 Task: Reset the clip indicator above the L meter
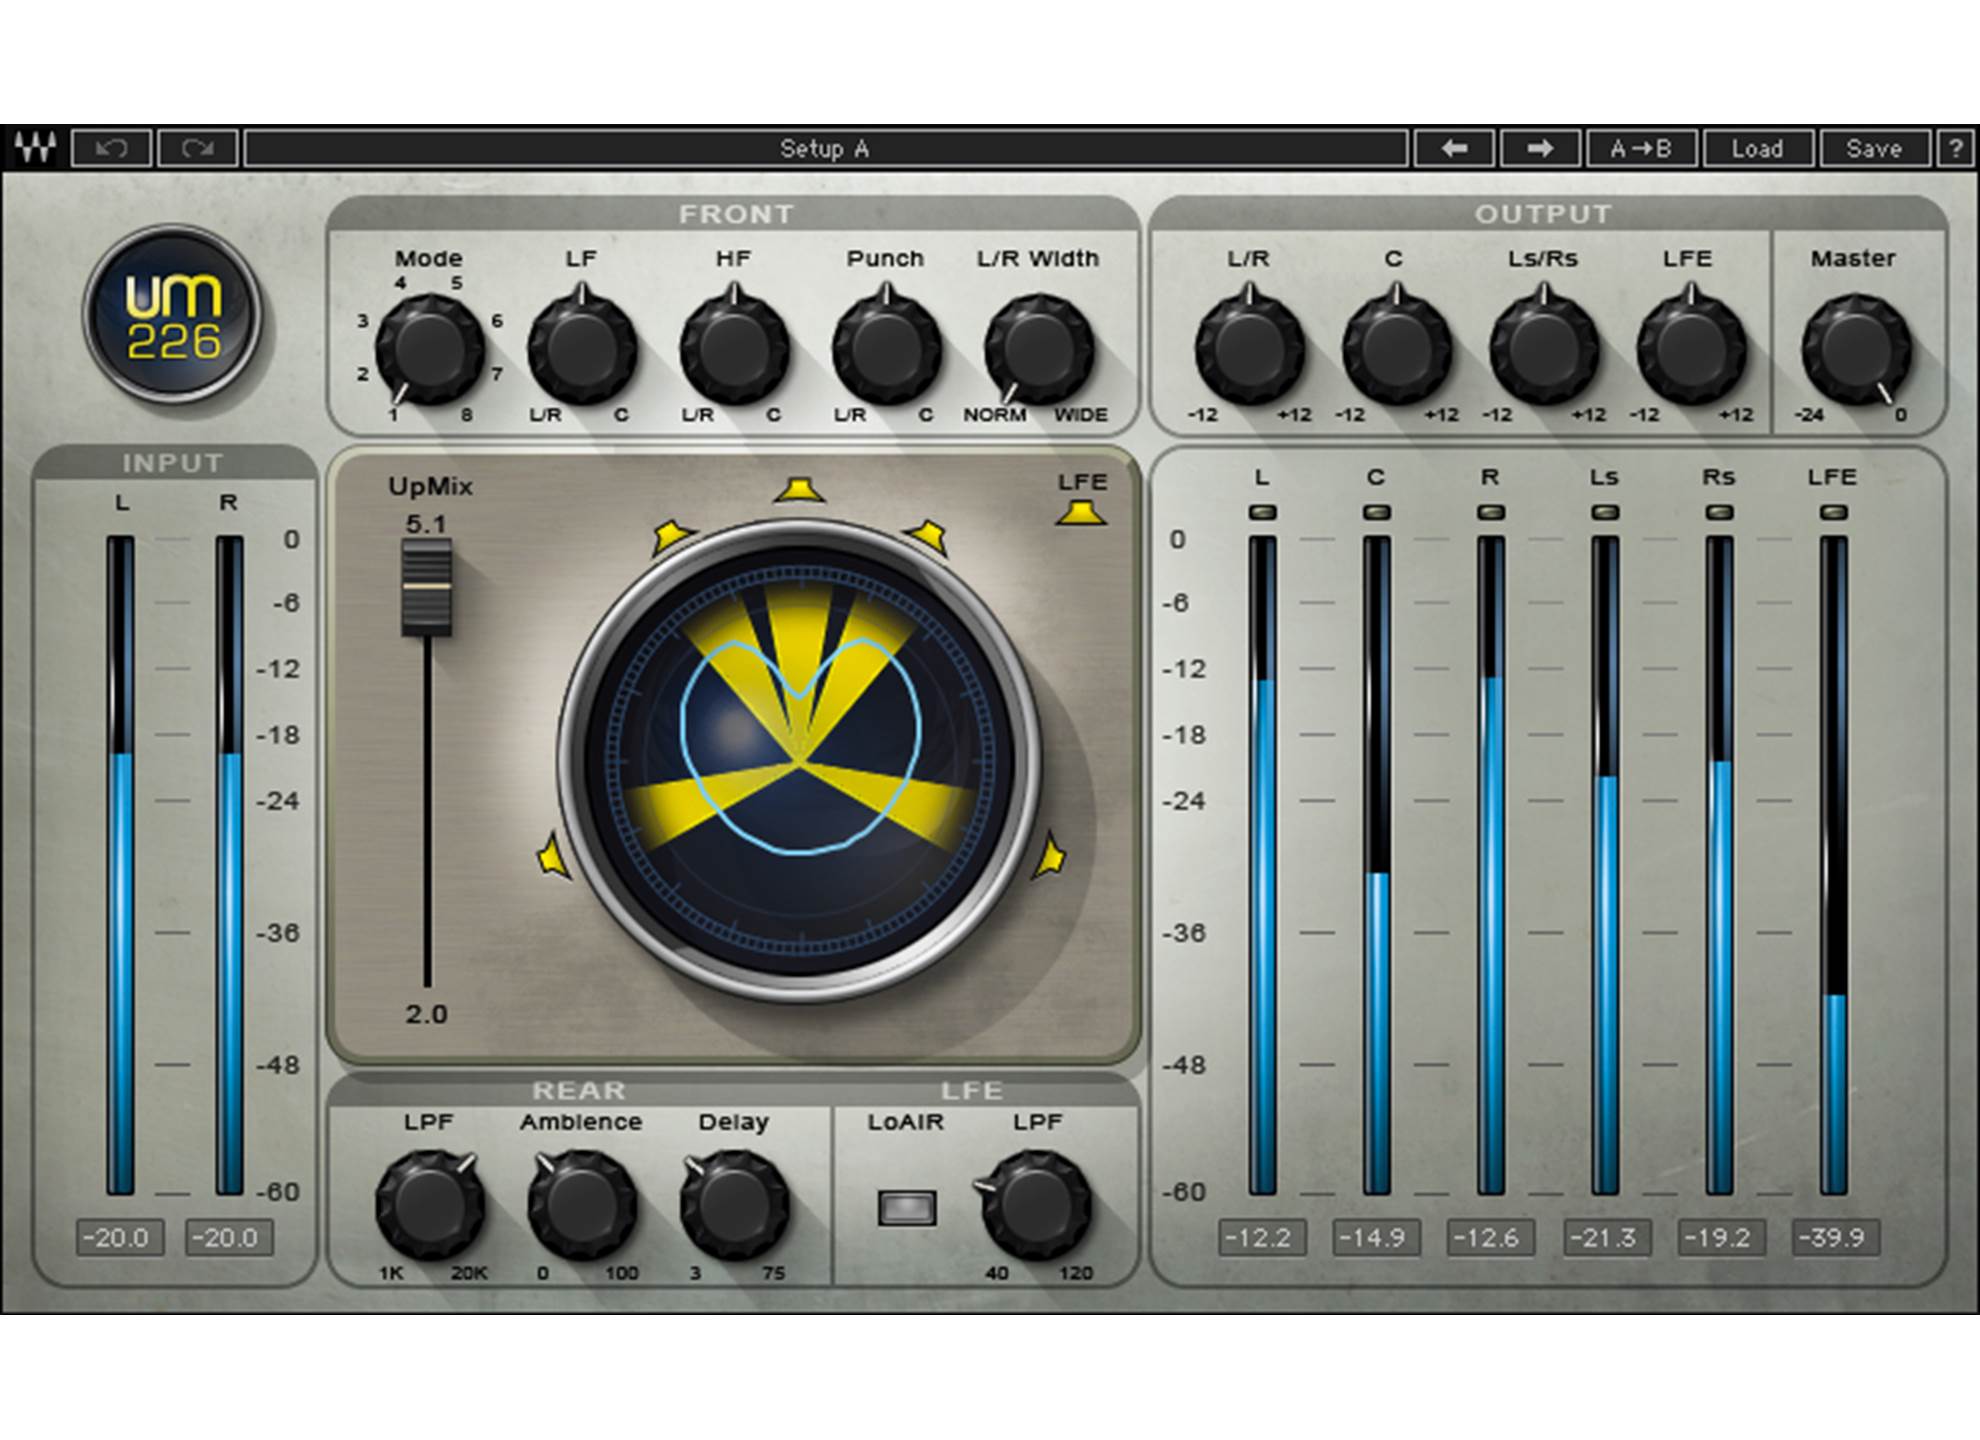coord(1262,513)
